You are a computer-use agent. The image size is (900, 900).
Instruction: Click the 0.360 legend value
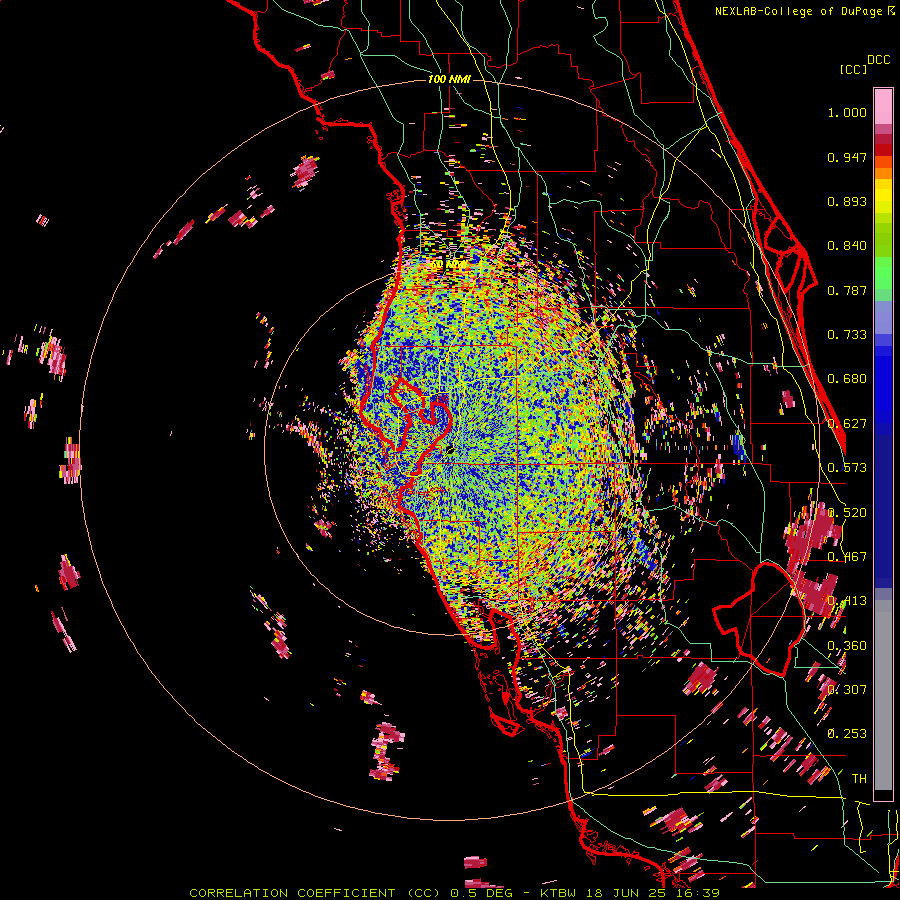point(847,646)
